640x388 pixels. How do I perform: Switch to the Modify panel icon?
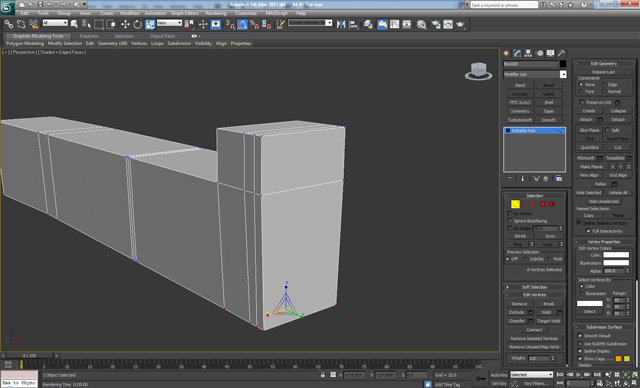pos(518,53)
